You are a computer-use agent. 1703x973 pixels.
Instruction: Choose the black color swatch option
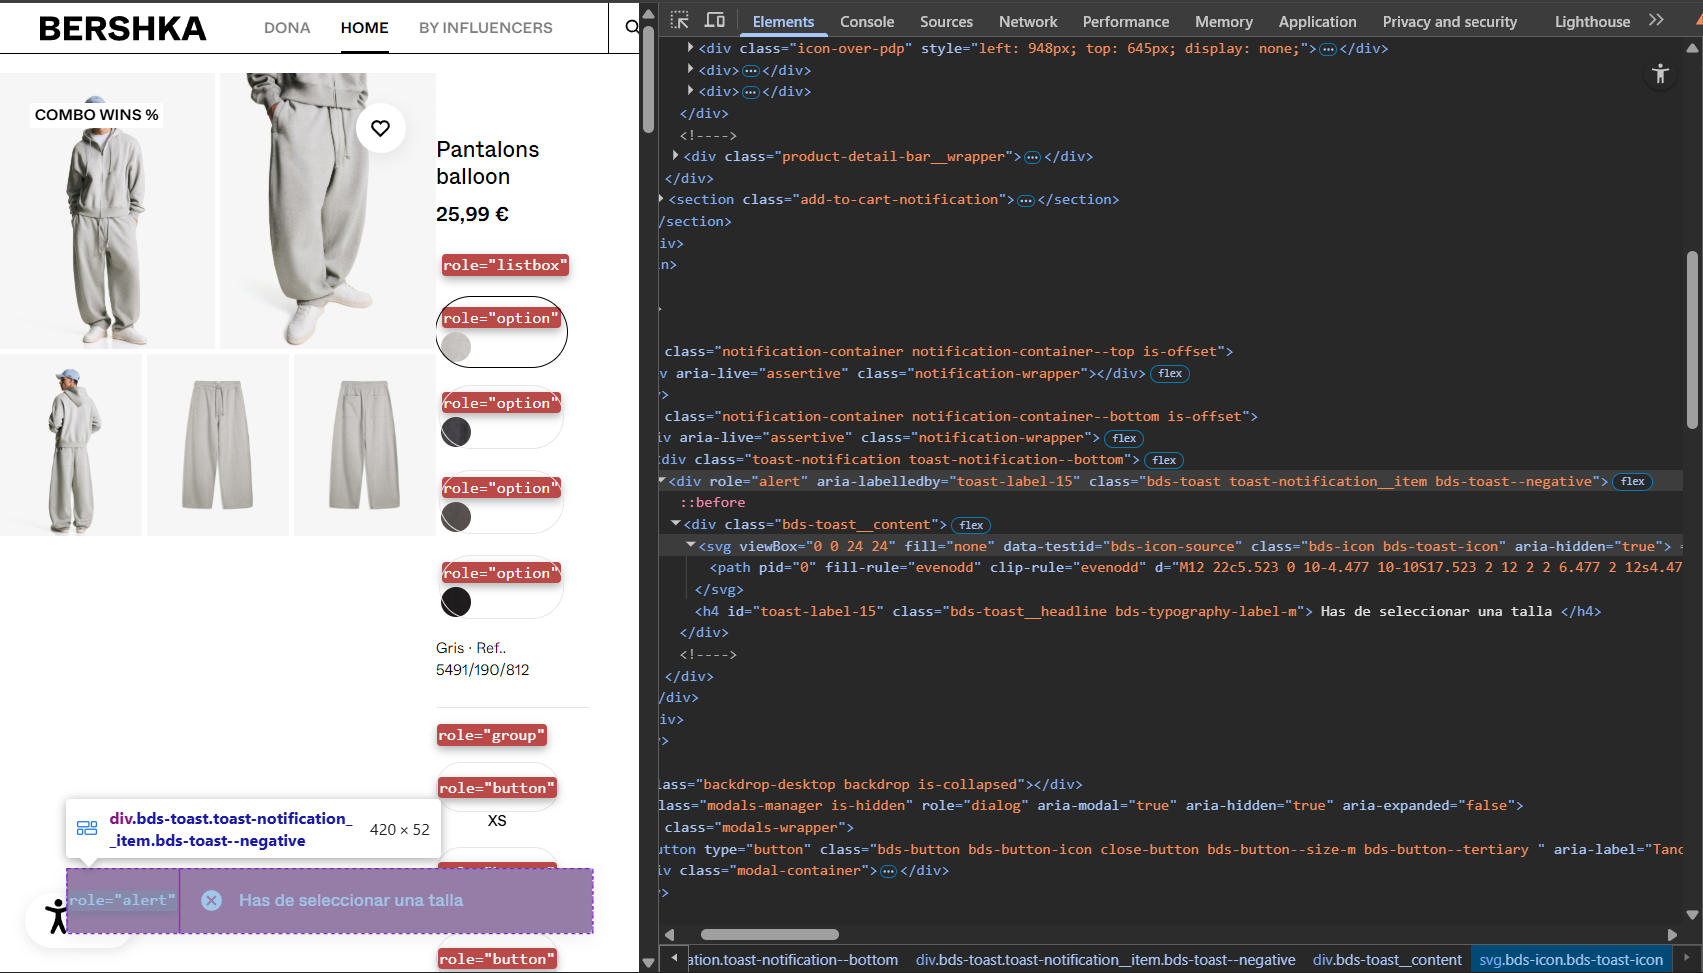pyautogui.click(x=457, y=602)
